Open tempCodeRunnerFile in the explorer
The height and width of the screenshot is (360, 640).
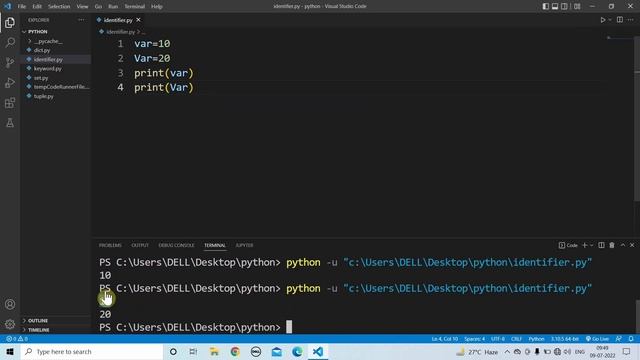61,87
